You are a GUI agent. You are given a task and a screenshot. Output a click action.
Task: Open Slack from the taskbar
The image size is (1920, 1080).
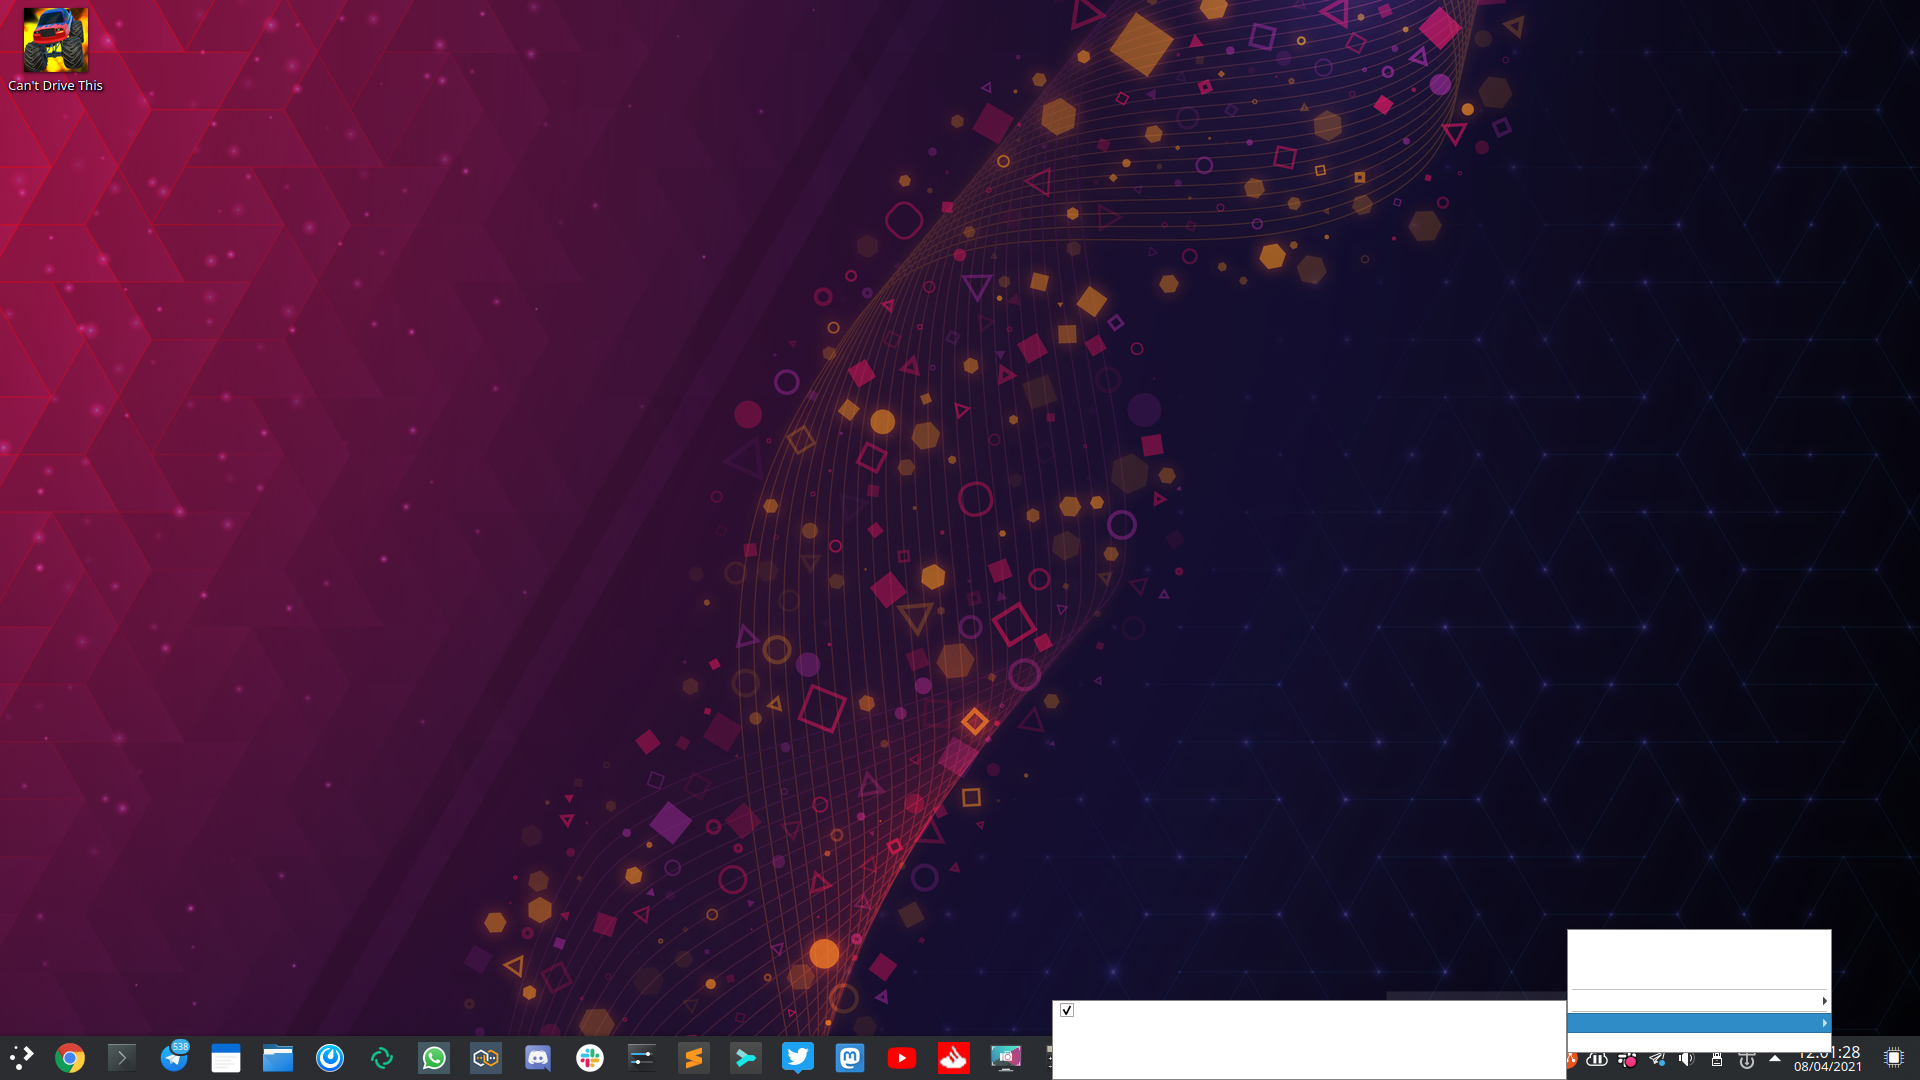tap(590, 1058)
